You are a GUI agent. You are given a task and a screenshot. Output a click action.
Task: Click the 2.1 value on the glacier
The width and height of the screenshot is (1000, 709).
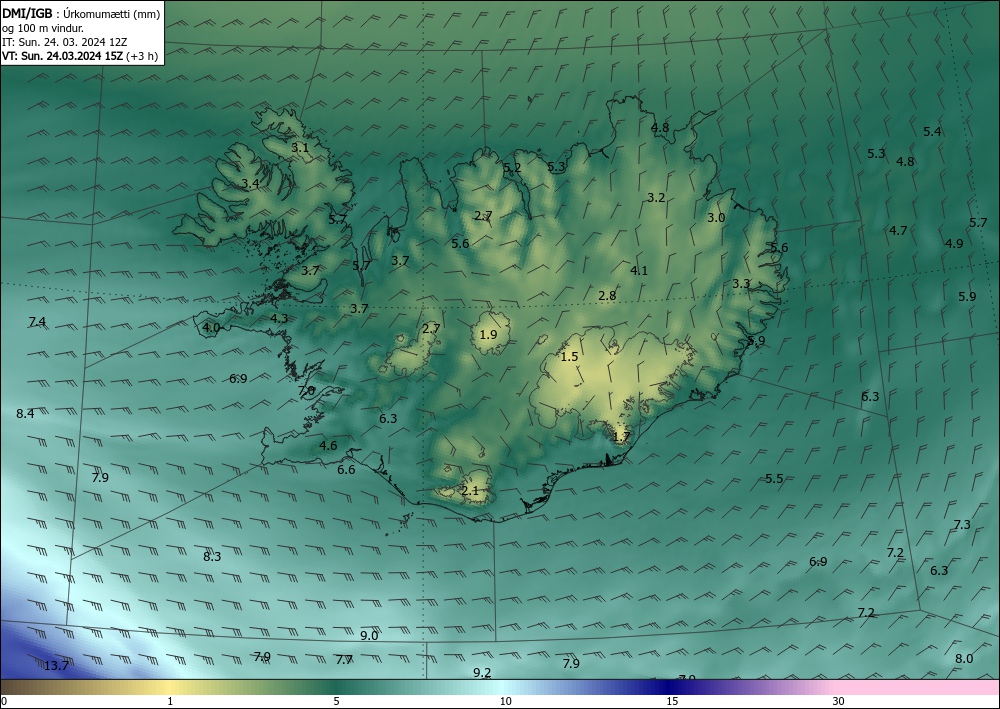tap(469, 491)
